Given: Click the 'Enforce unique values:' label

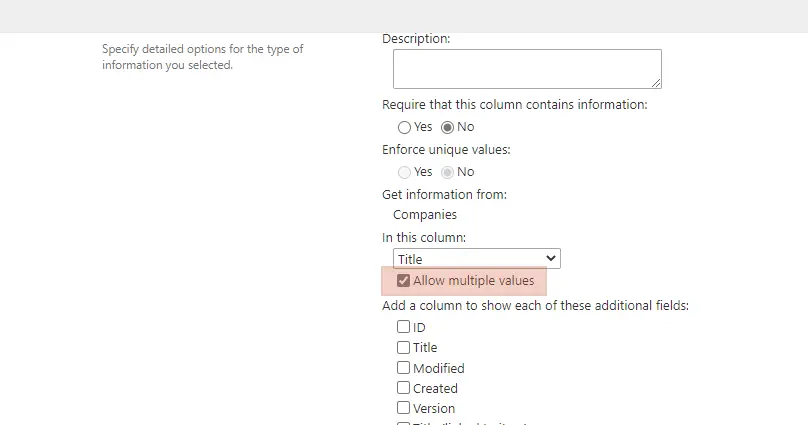Looking at the screenshot, I should 446,150.
